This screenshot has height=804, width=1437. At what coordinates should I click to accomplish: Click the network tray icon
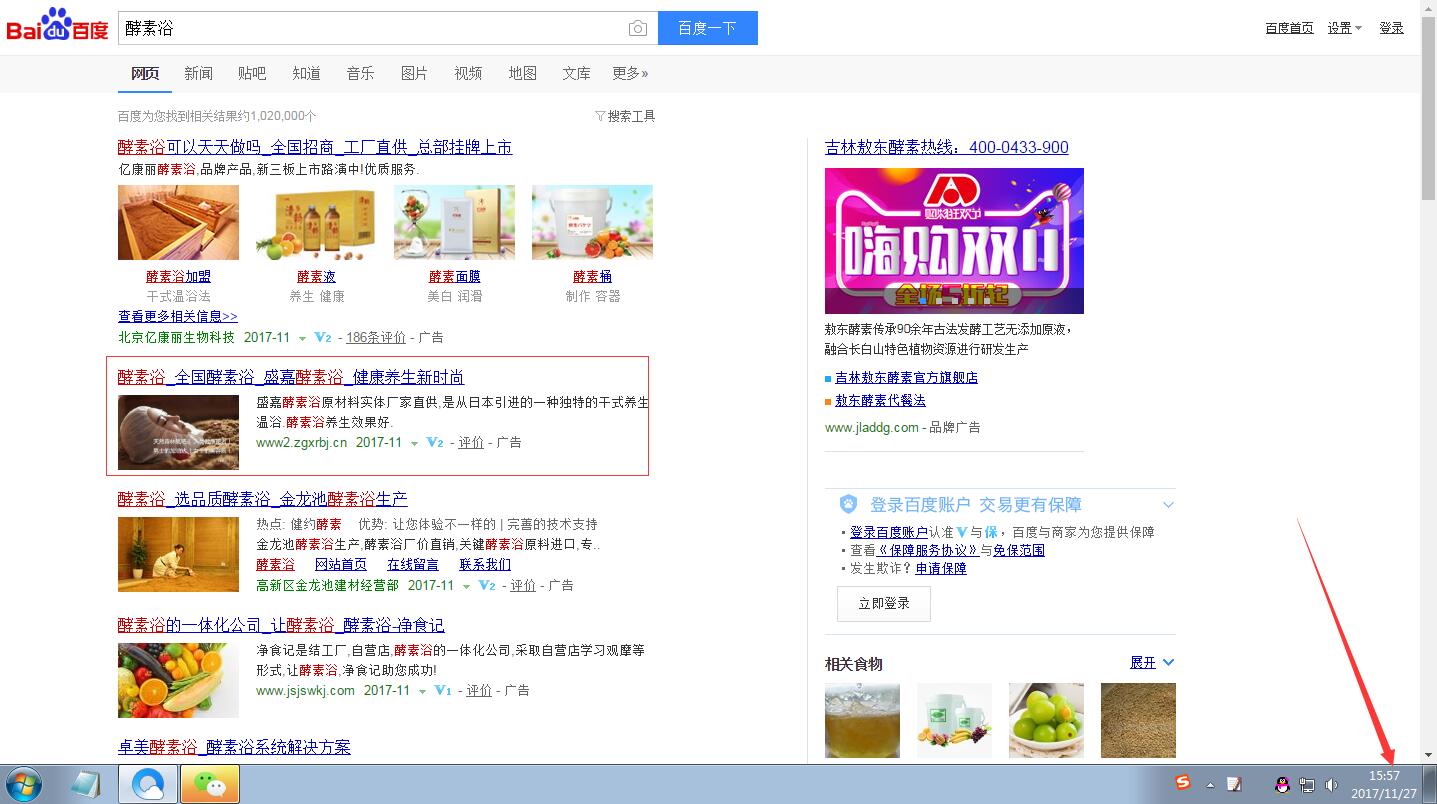(1307, 785)
